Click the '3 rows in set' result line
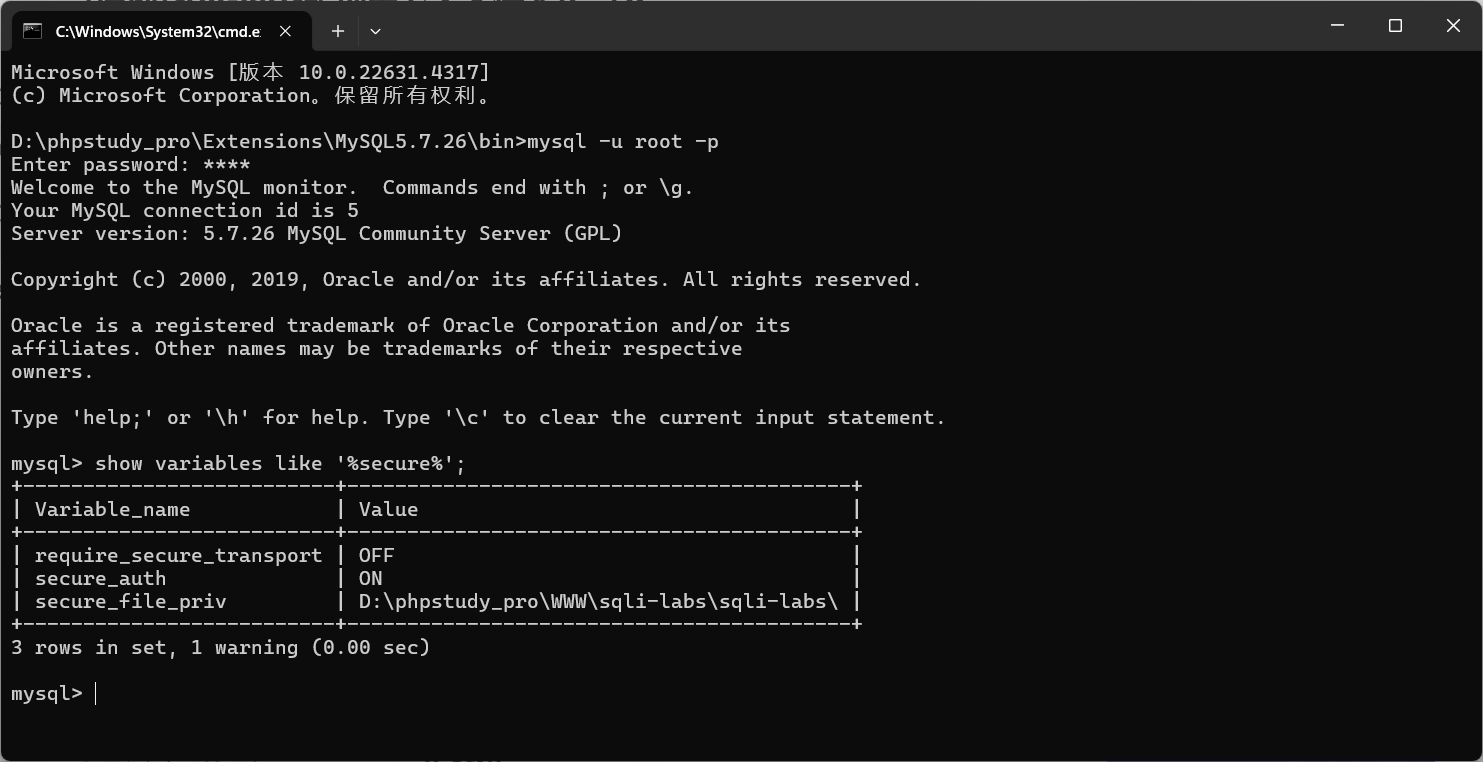The image size is (1483, 762). coord(221,648)
